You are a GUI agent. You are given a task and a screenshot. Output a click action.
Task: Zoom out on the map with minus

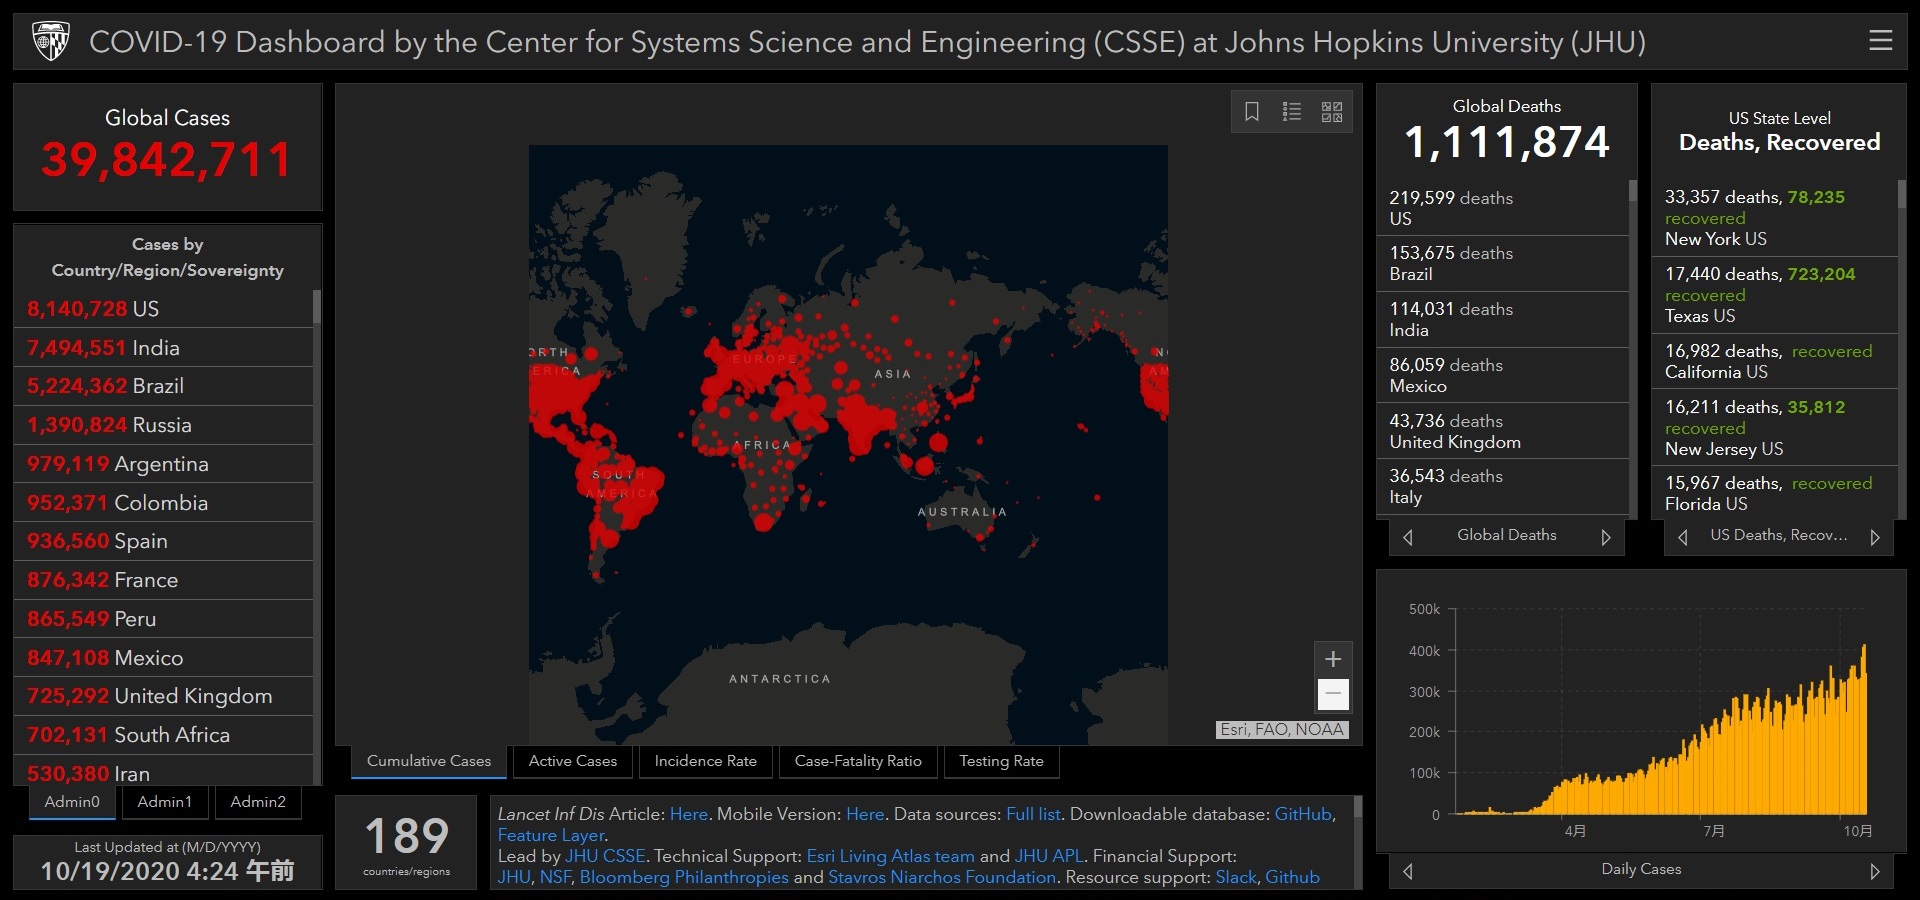click(1333, 693)
